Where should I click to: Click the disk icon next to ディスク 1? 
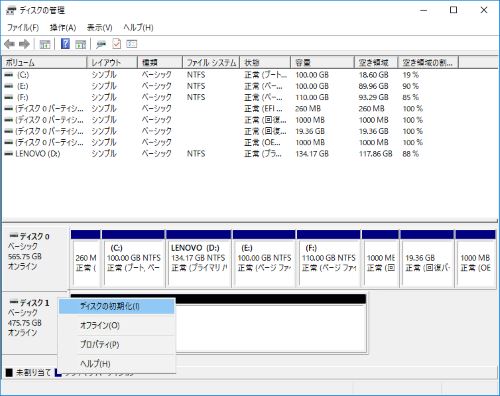[14, 302]
